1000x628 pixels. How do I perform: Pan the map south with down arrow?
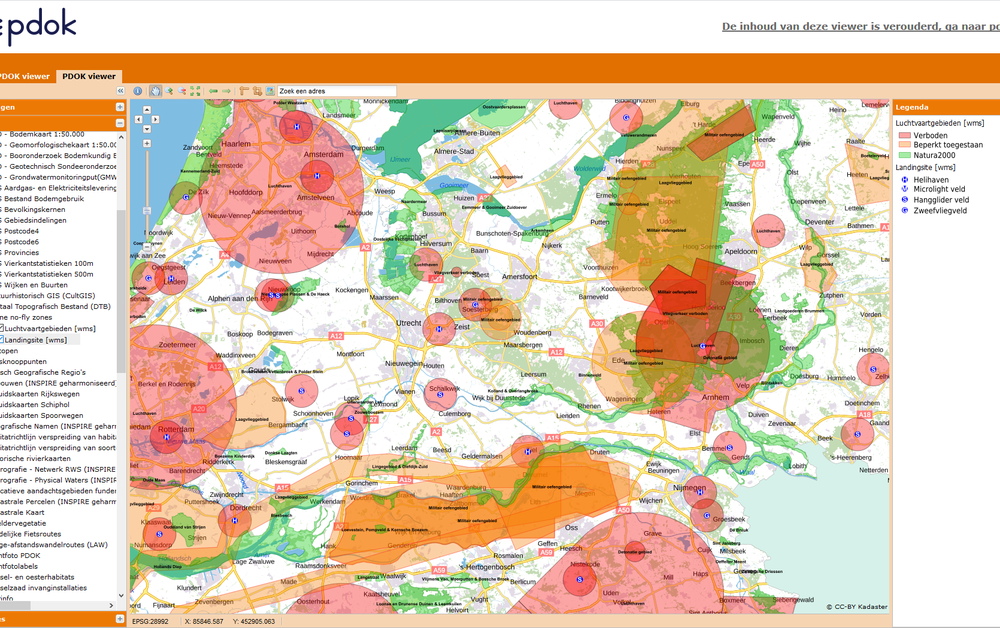[147, 129]
